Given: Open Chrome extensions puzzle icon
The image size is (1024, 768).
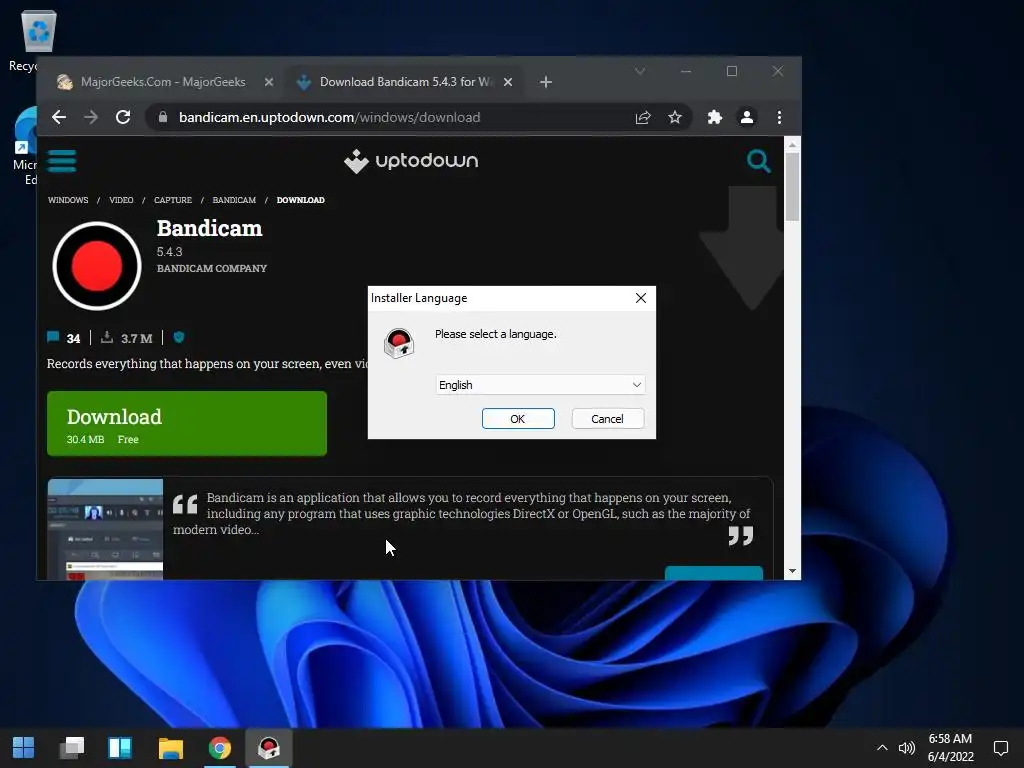Looking at the screenshot, I should 714,117.
